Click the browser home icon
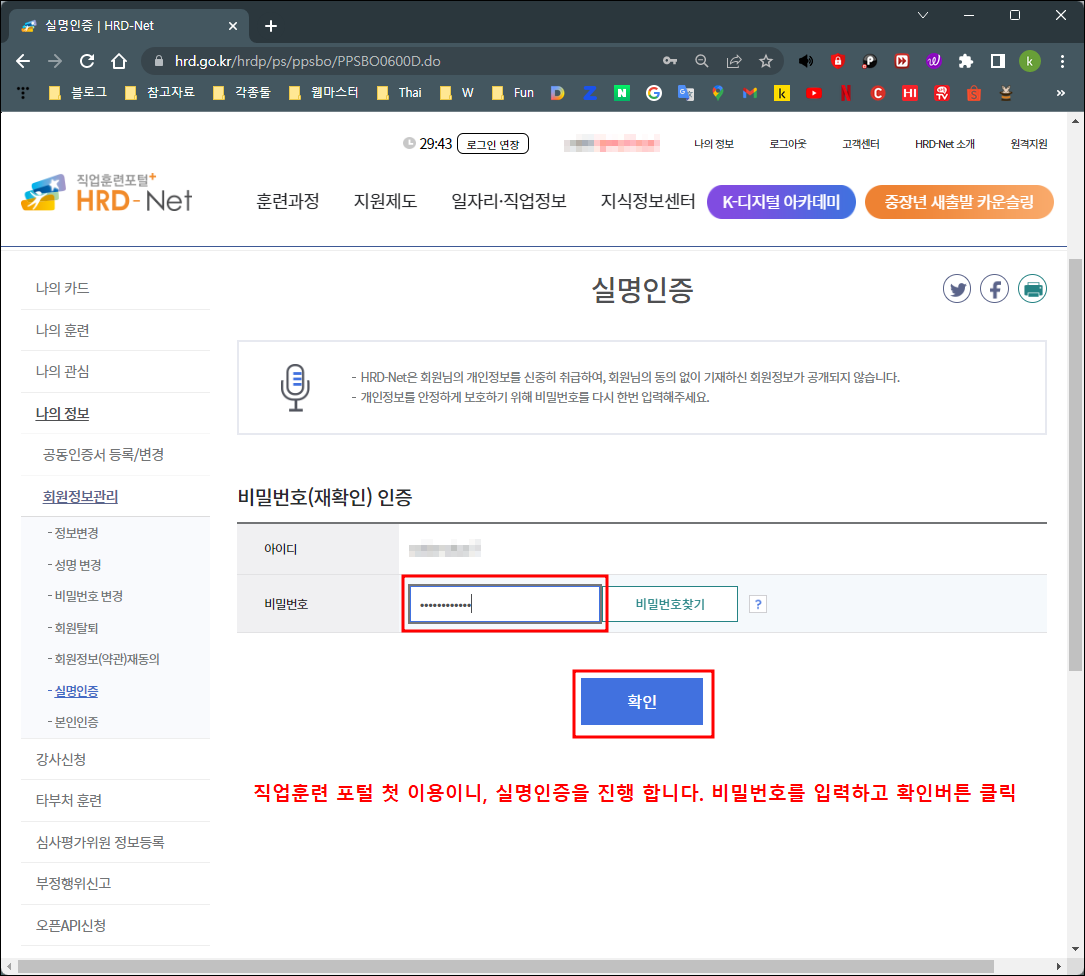Viewport: 1085px width, 976px height. coord(118,60)
